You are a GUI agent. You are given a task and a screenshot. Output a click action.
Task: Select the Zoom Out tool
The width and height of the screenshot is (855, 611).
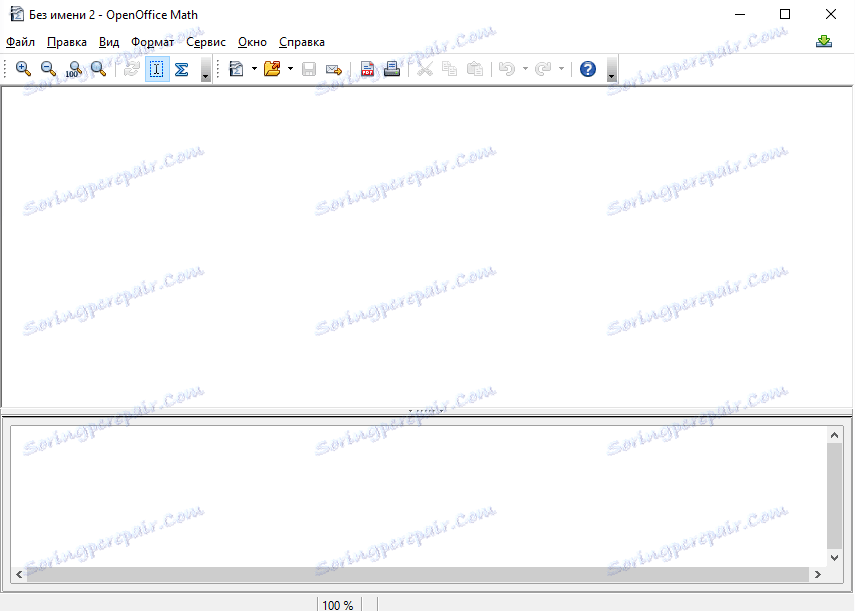point(47,69)
